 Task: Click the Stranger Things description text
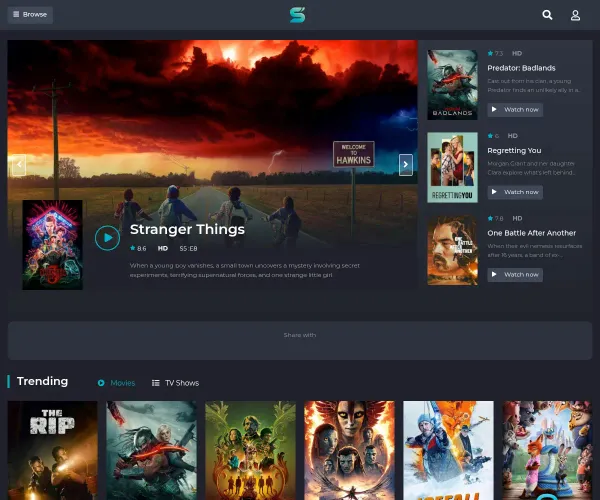pyautogui.click(x=245, y=270)
